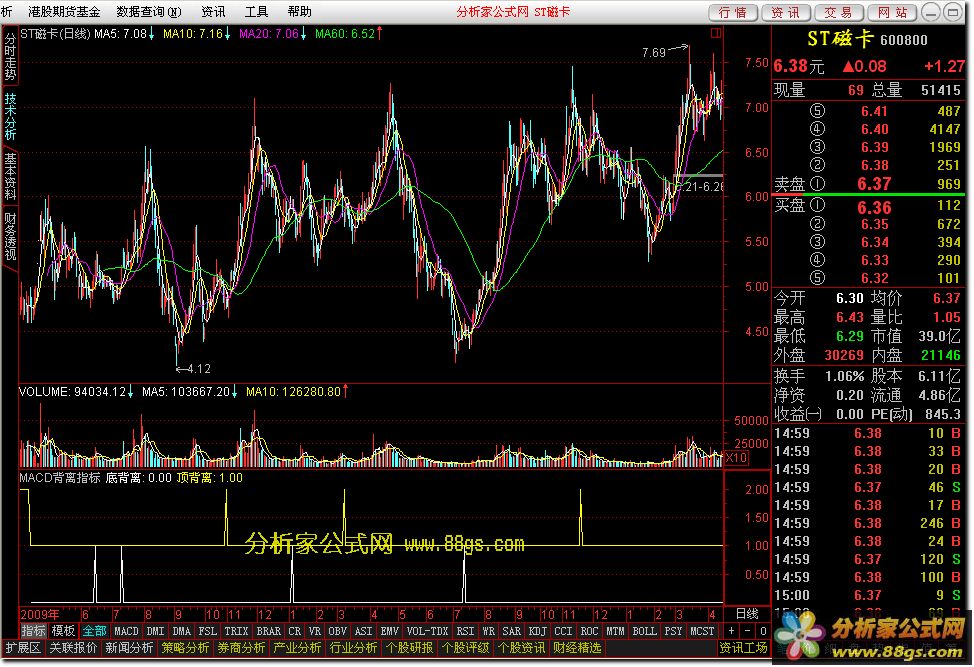
Task: Open the 扩展区 bottom tab
Action: [22, 648]
